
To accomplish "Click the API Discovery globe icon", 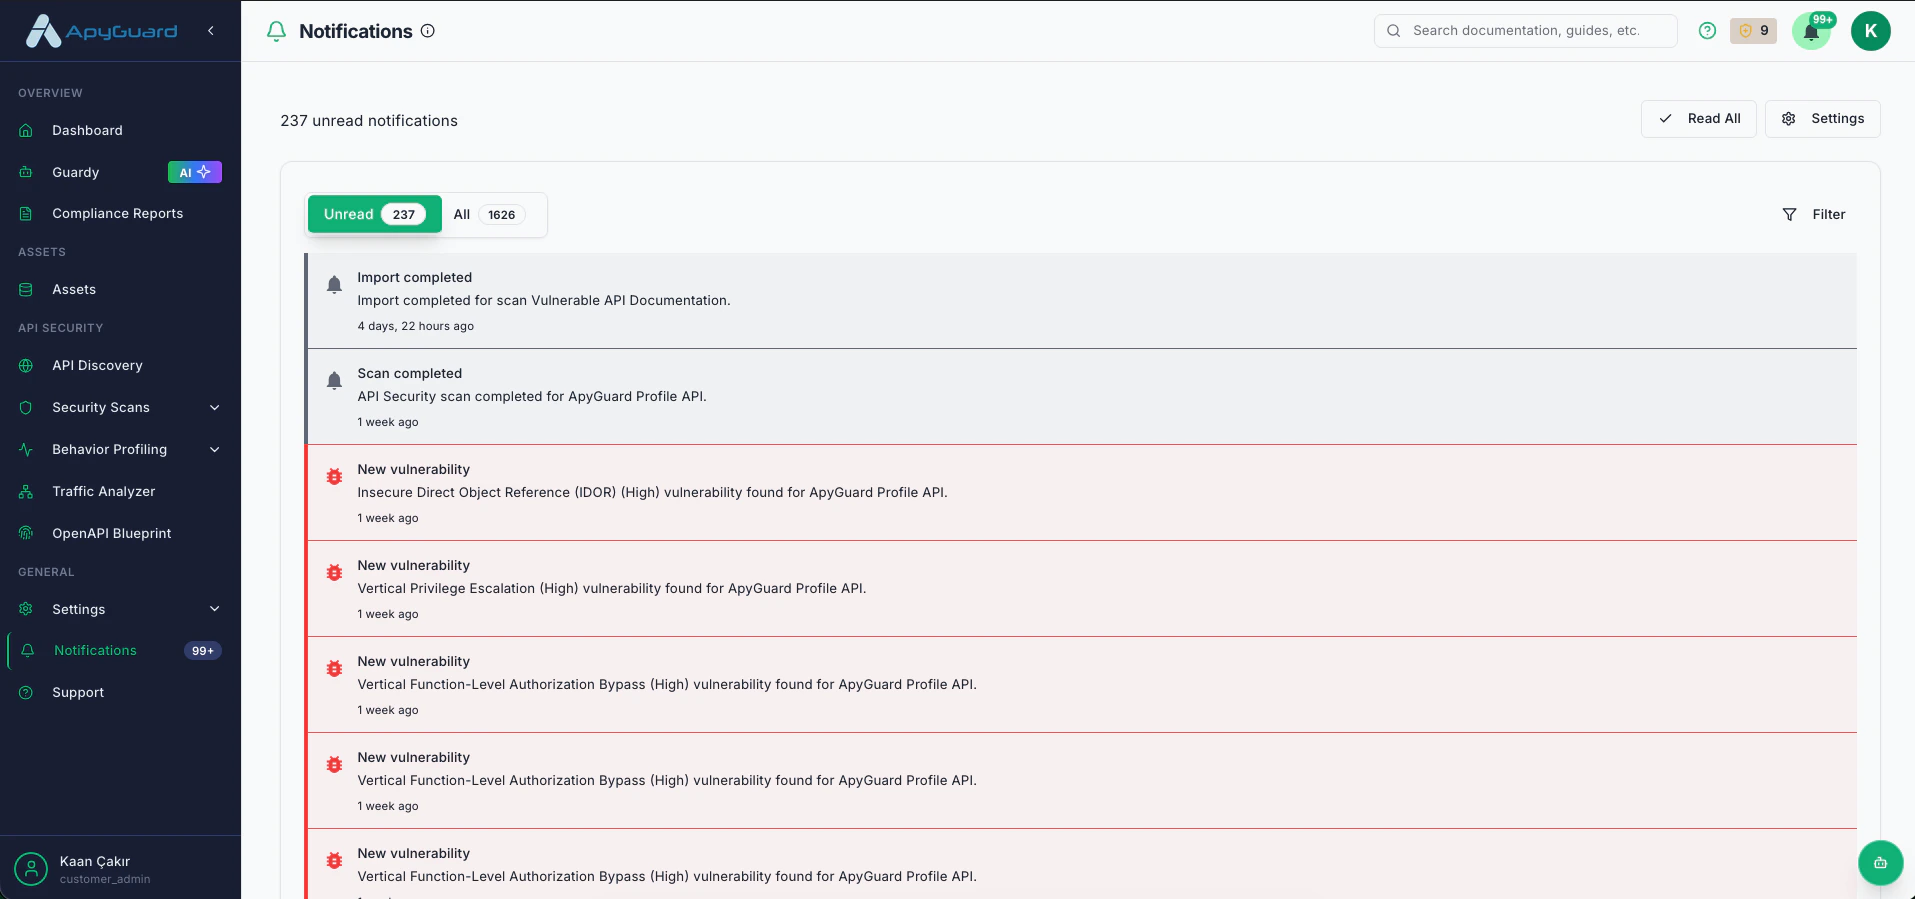I will pyautogui.click(x=26, y=365).
